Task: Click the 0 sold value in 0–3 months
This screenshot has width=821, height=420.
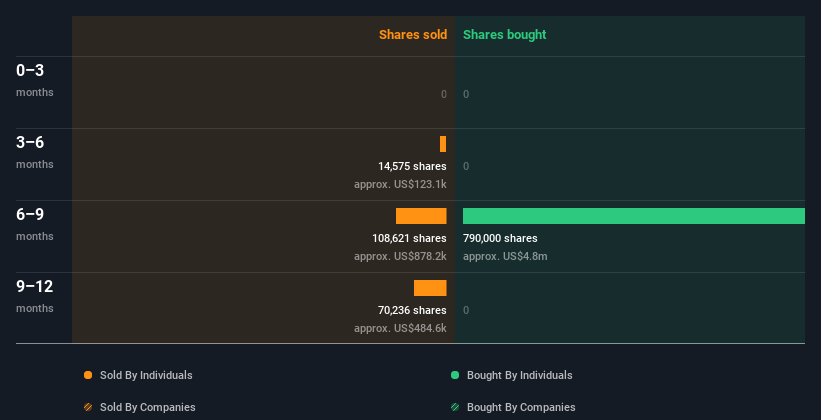Action: 444,94
